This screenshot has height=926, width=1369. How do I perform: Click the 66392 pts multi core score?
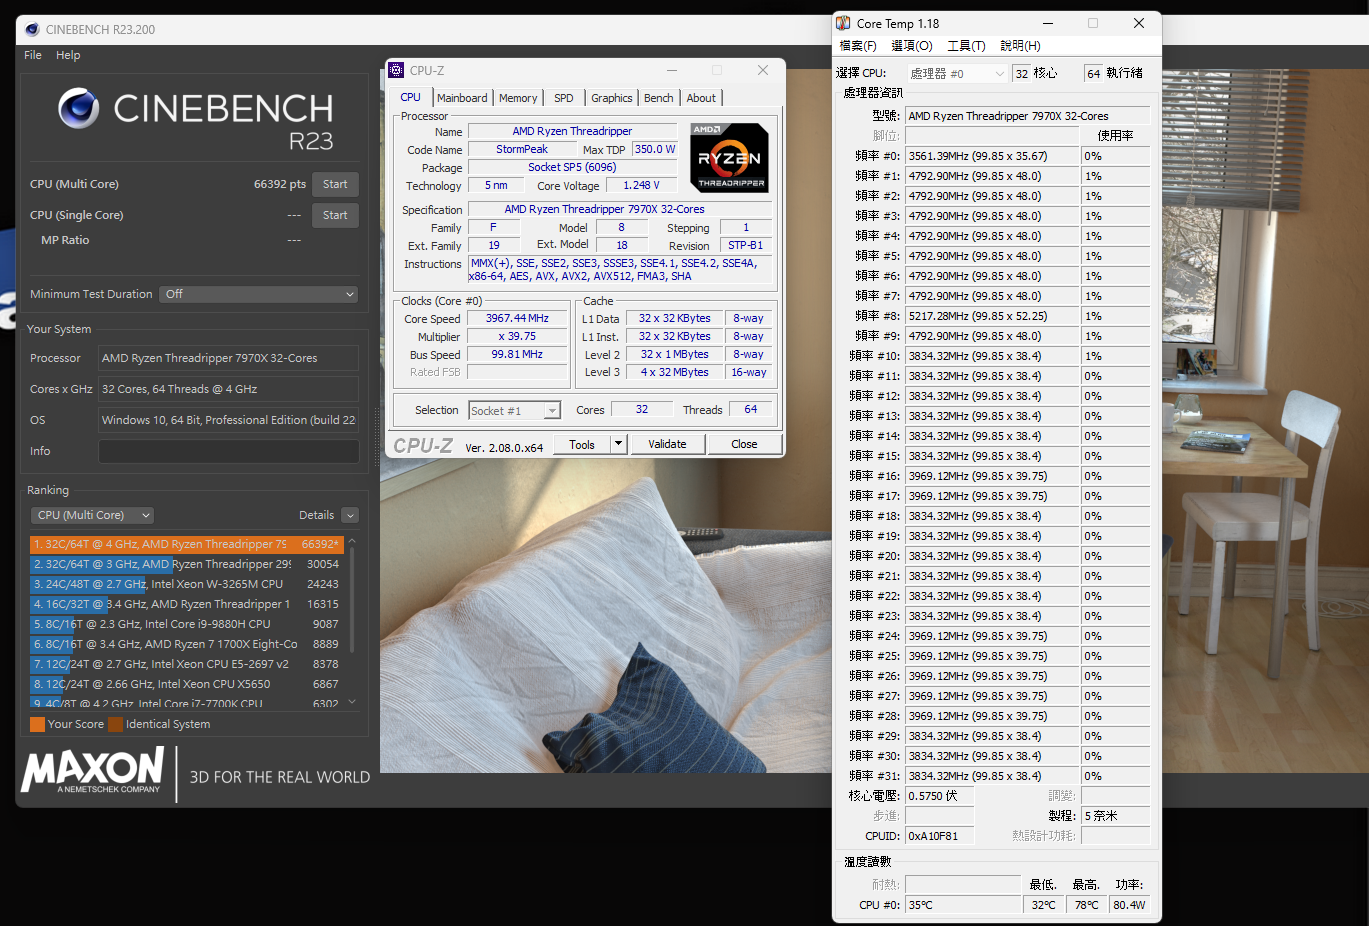[280, 184]
